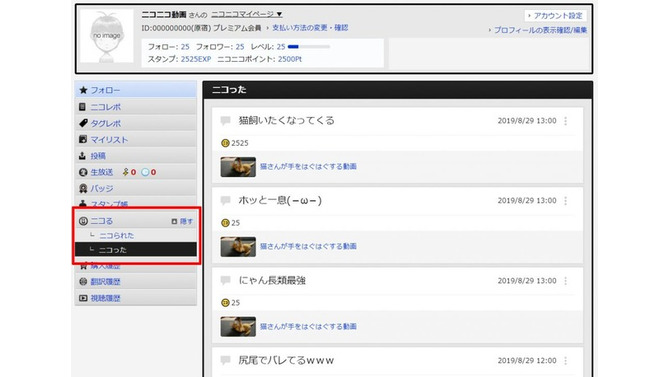Expand the ニコニコマイページ dropdown
This screenshot has width=670, height=377.
click(x=247, y=14)
